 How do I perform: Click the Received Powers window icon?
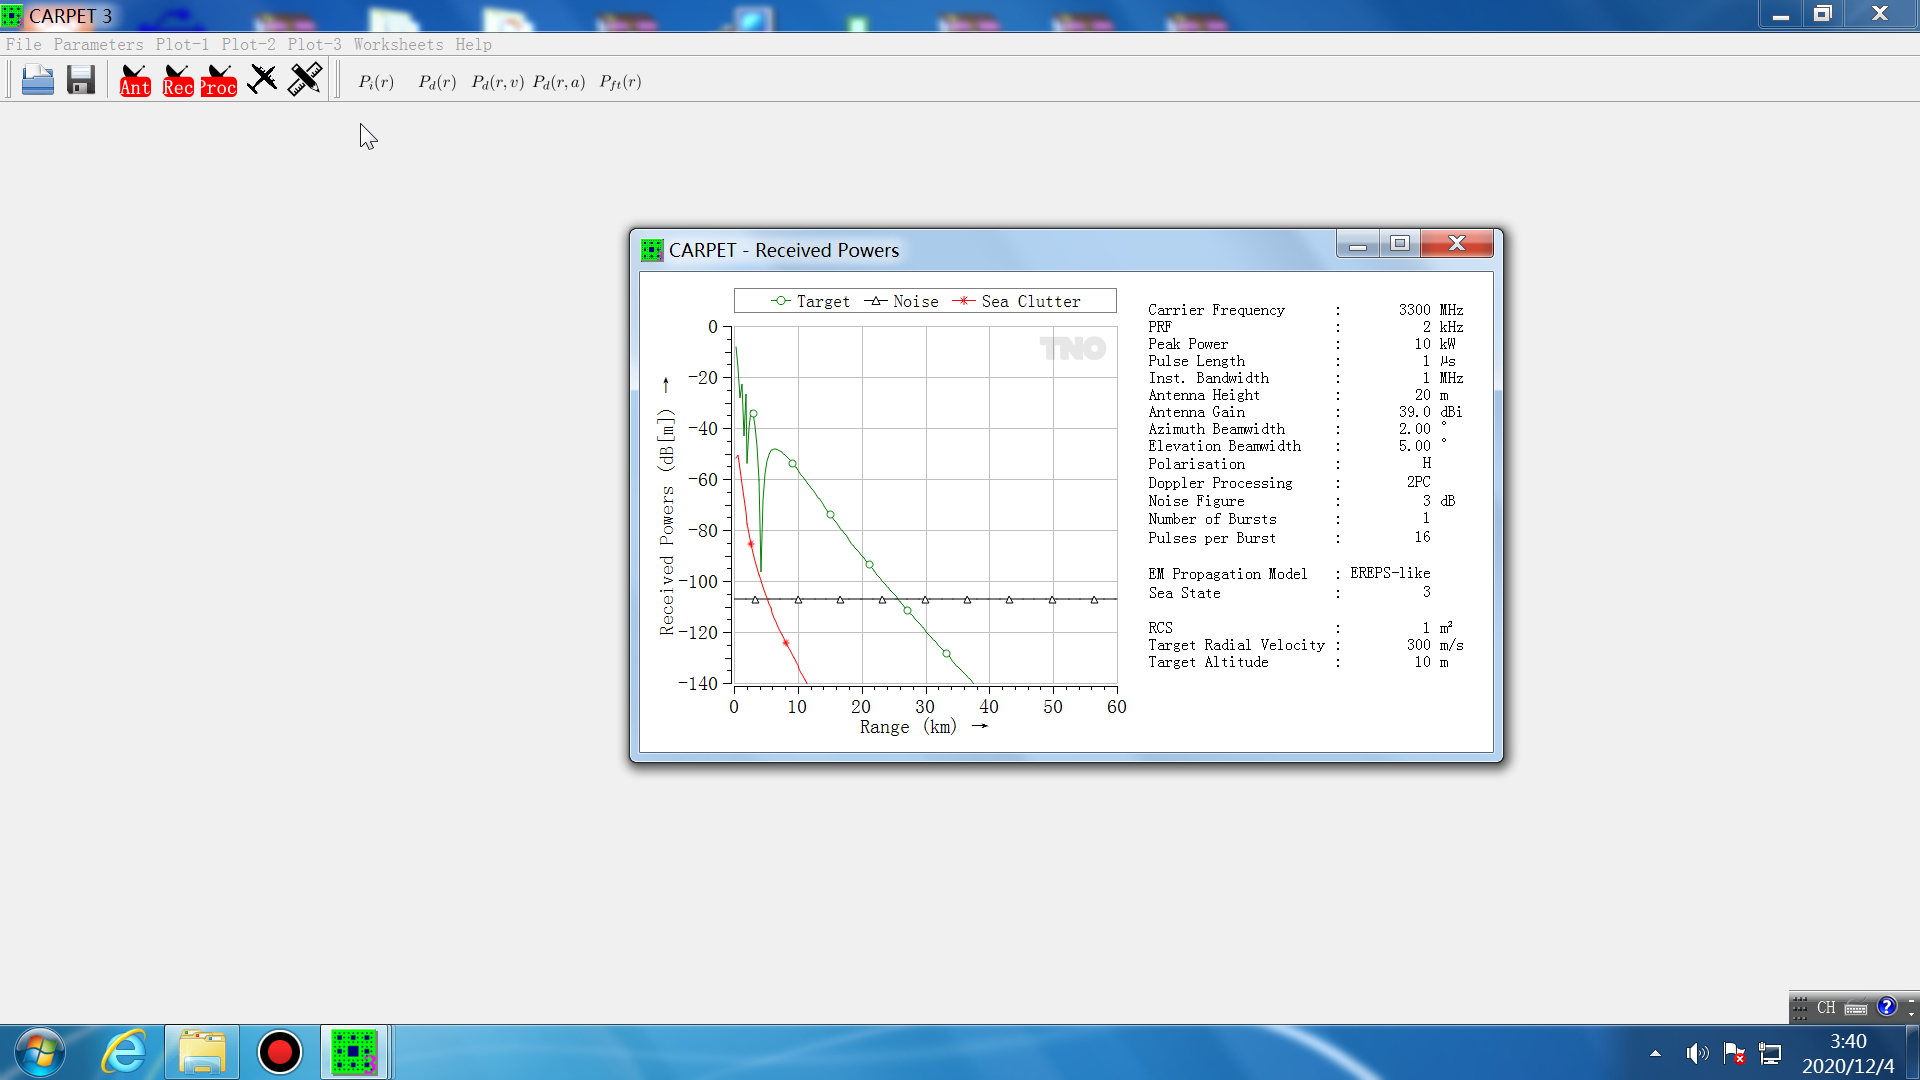tap(652, 250)
